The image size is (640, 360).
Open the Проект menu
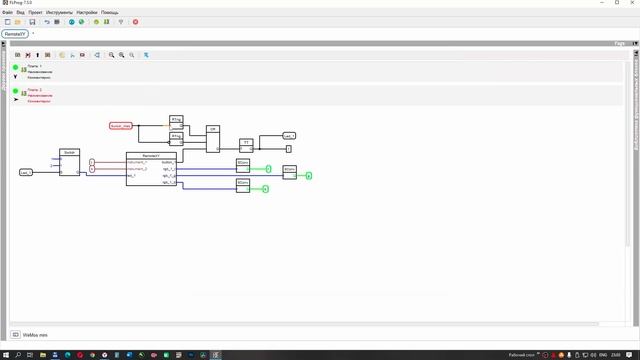pos(36,12)
